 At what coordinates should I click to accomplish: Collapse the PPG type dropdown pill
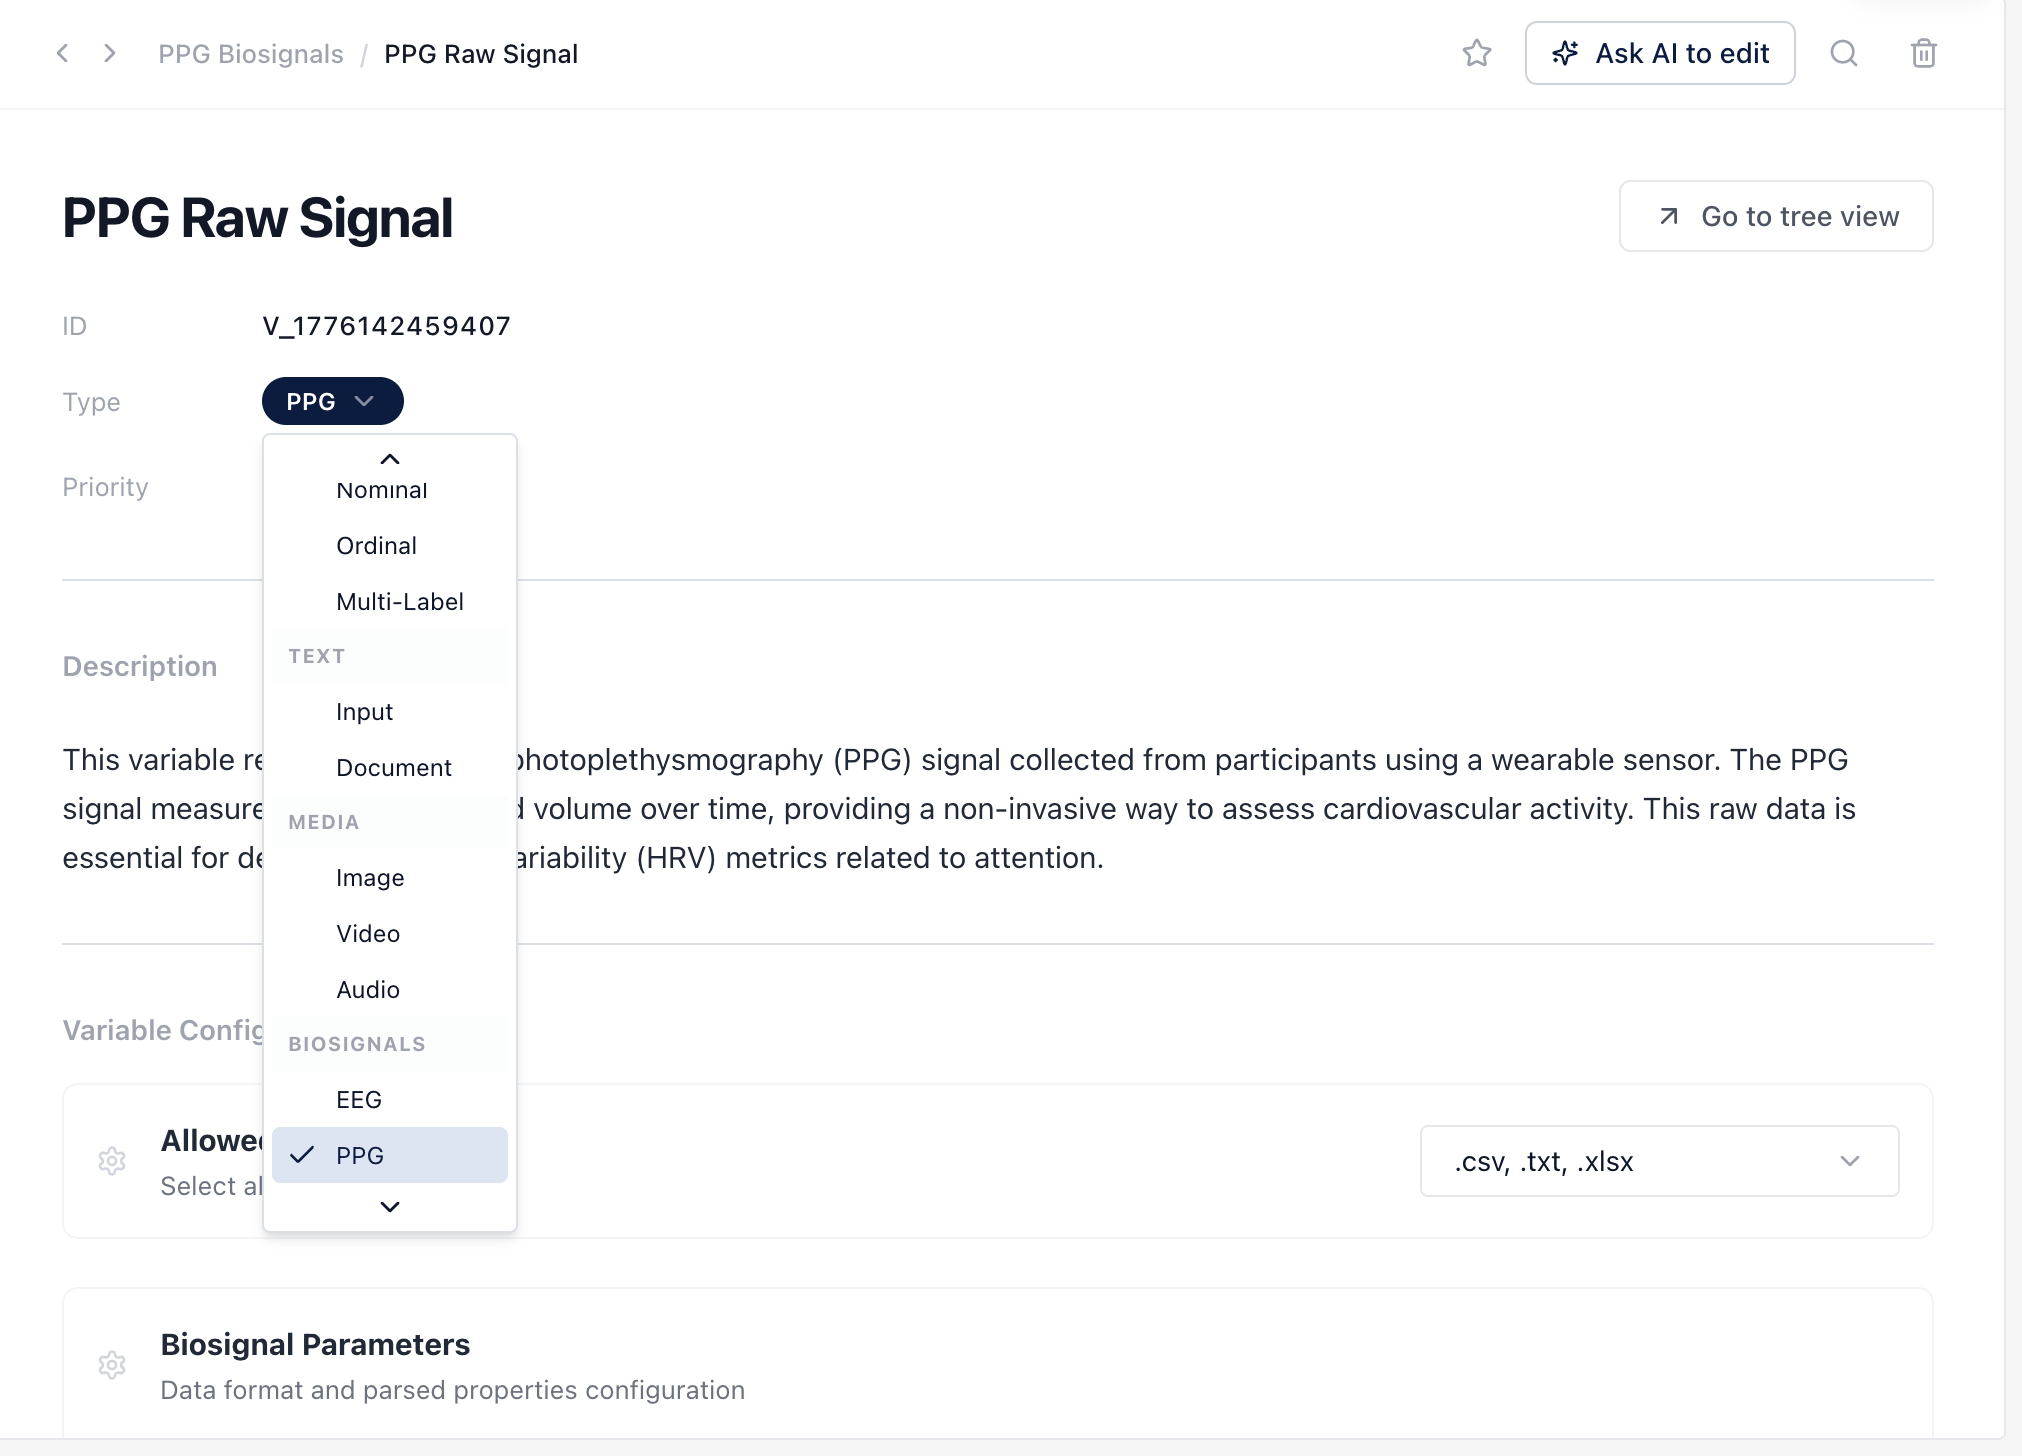(x=332, y=402)
